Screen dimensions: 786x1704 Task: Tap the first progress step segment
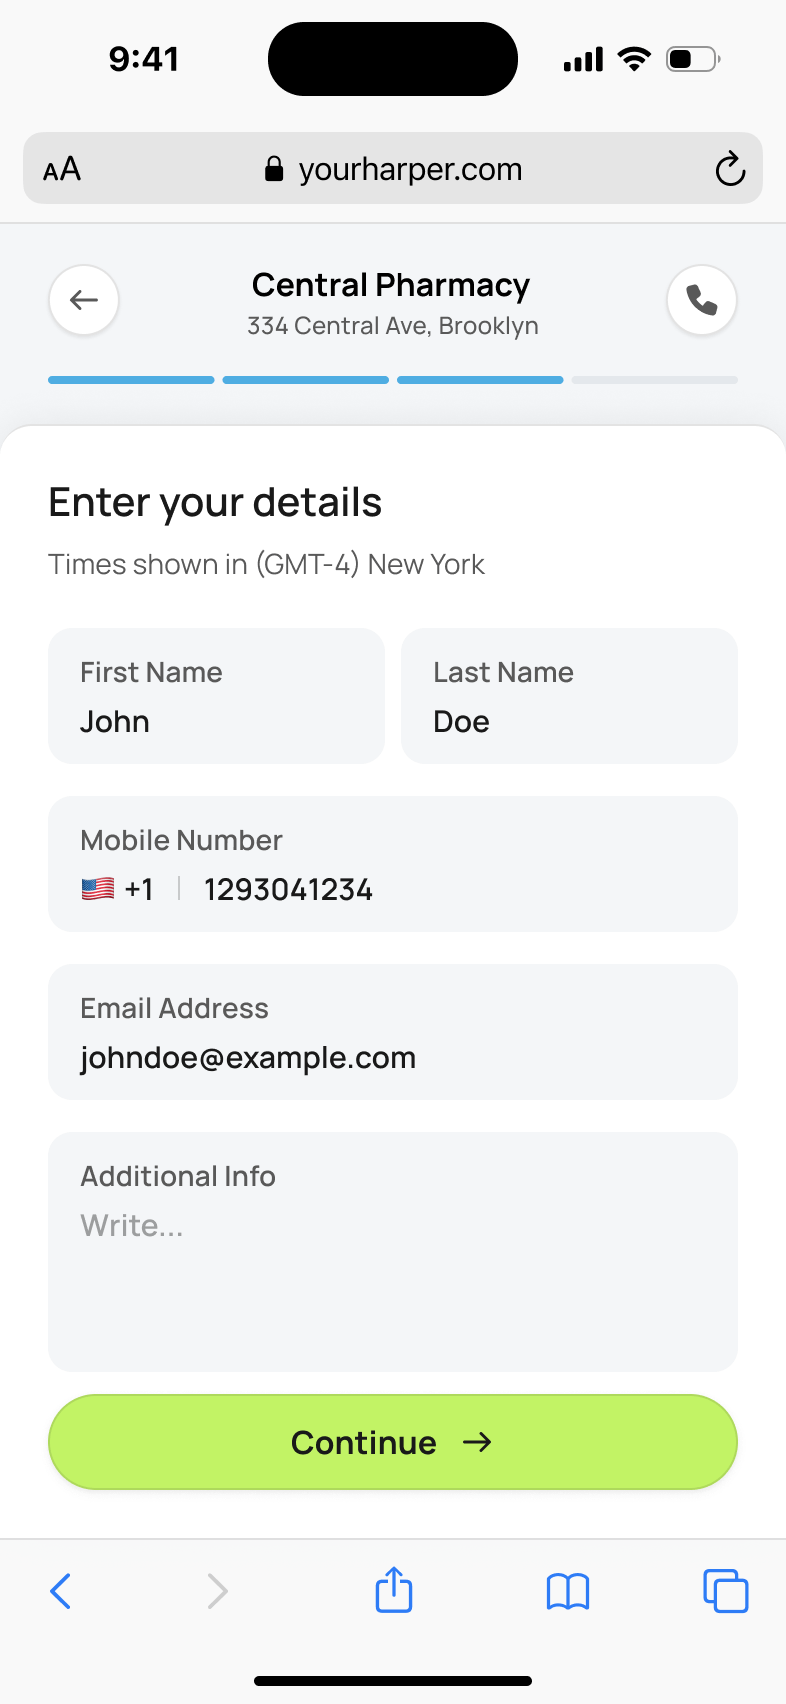coord(131,380)
